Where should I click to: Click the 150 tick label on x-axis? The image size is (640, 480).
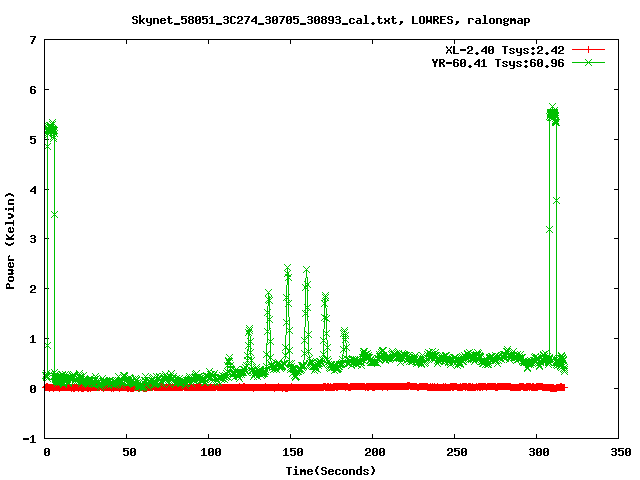[291, 452]
